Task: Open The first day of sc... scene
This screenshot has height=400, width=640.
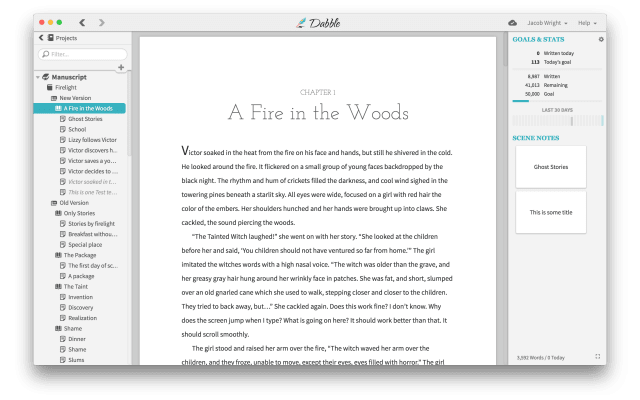Action: click(x=93, y=266)
